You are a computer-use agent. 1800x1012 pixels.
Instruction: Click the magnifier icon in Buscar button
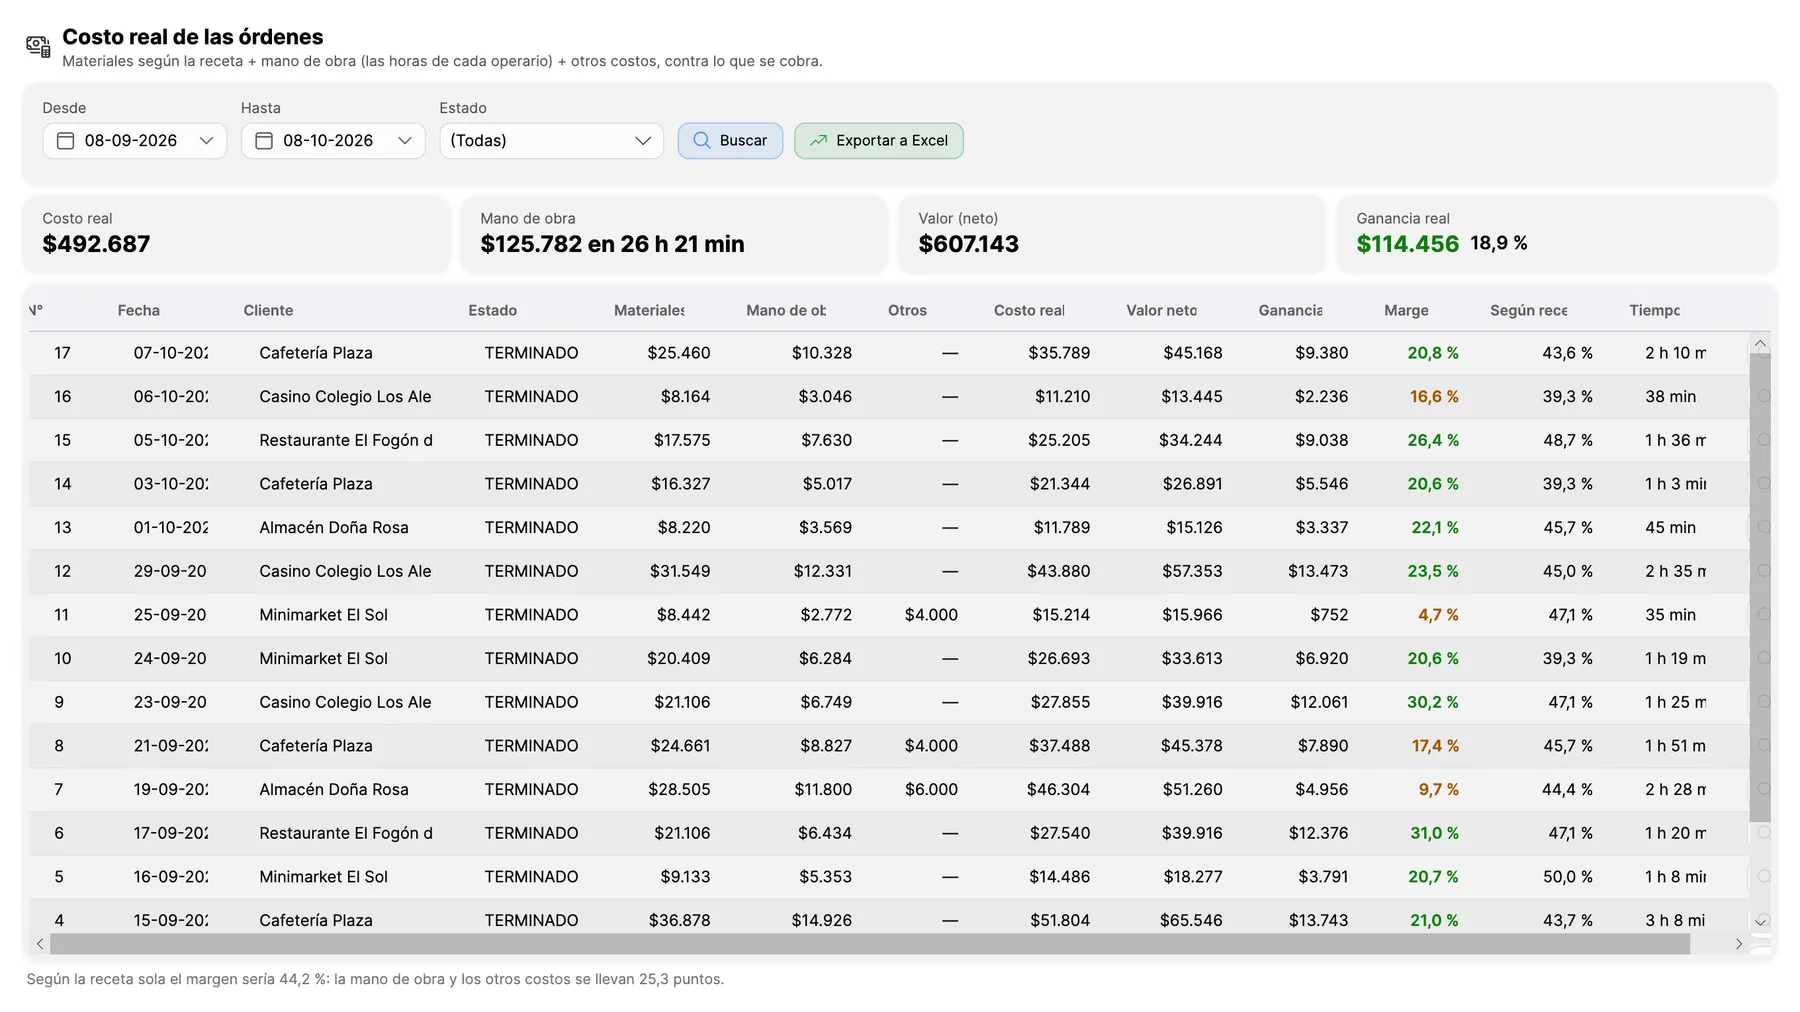702,141
